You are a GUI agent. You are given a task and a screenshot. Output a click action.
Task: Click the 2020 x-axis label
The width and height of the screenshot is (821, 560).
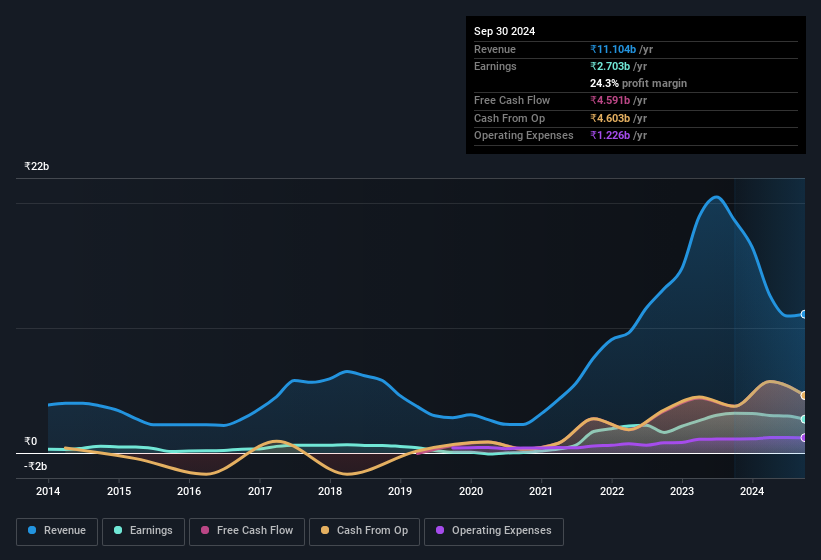point(471,491)
